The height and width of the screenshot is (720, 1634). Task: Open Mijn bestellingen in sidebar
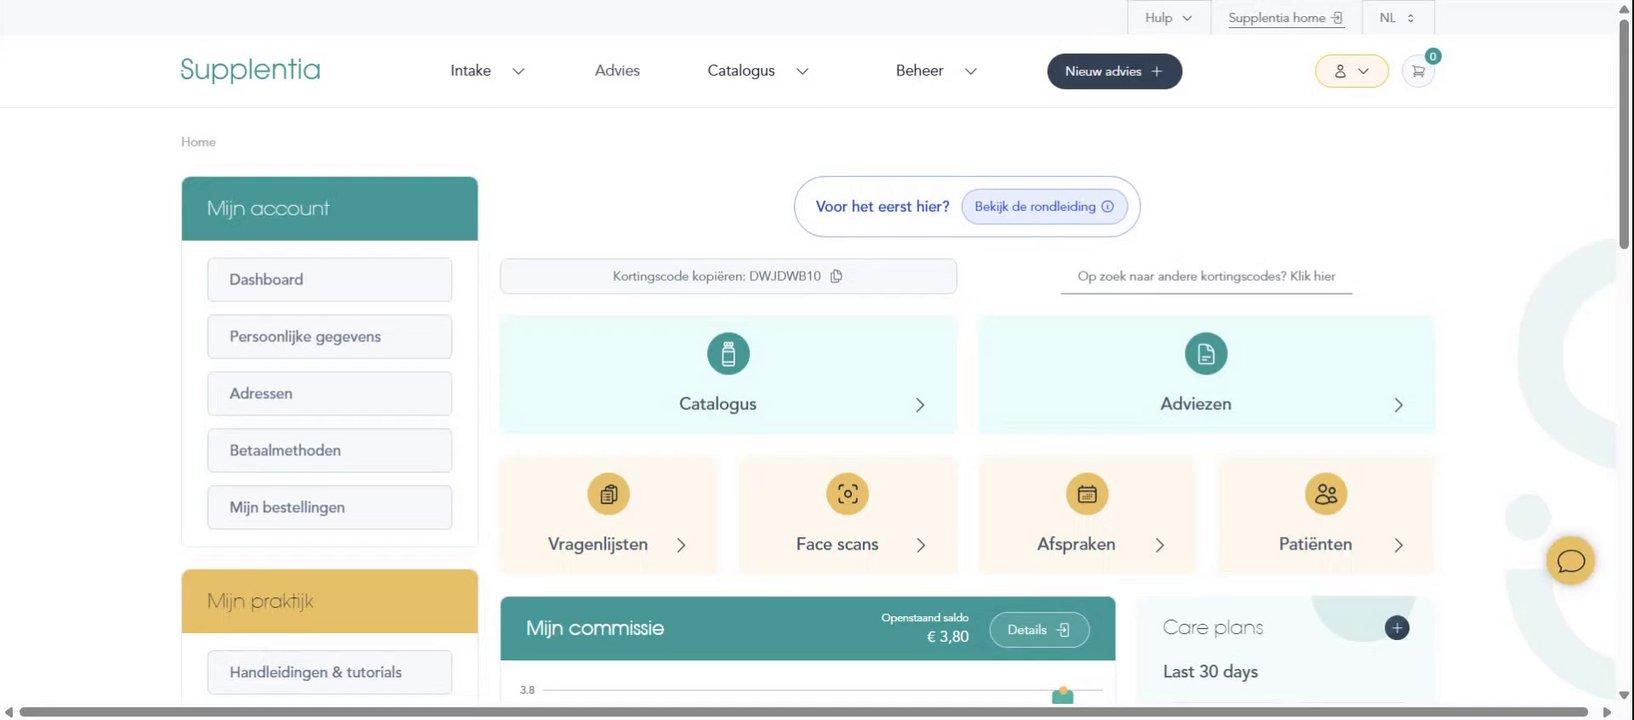[x=330, y=508]
